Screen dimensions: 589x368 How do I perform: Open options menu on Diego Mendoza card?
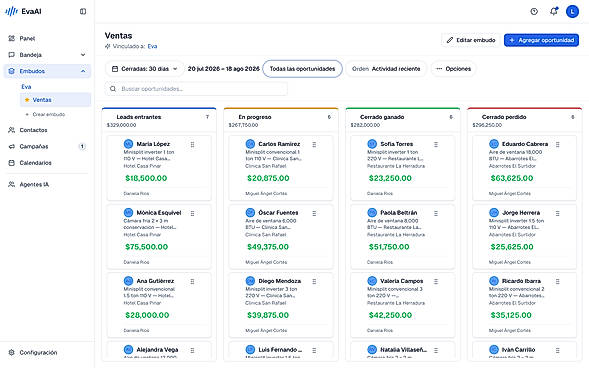click(x=314, y=281)
